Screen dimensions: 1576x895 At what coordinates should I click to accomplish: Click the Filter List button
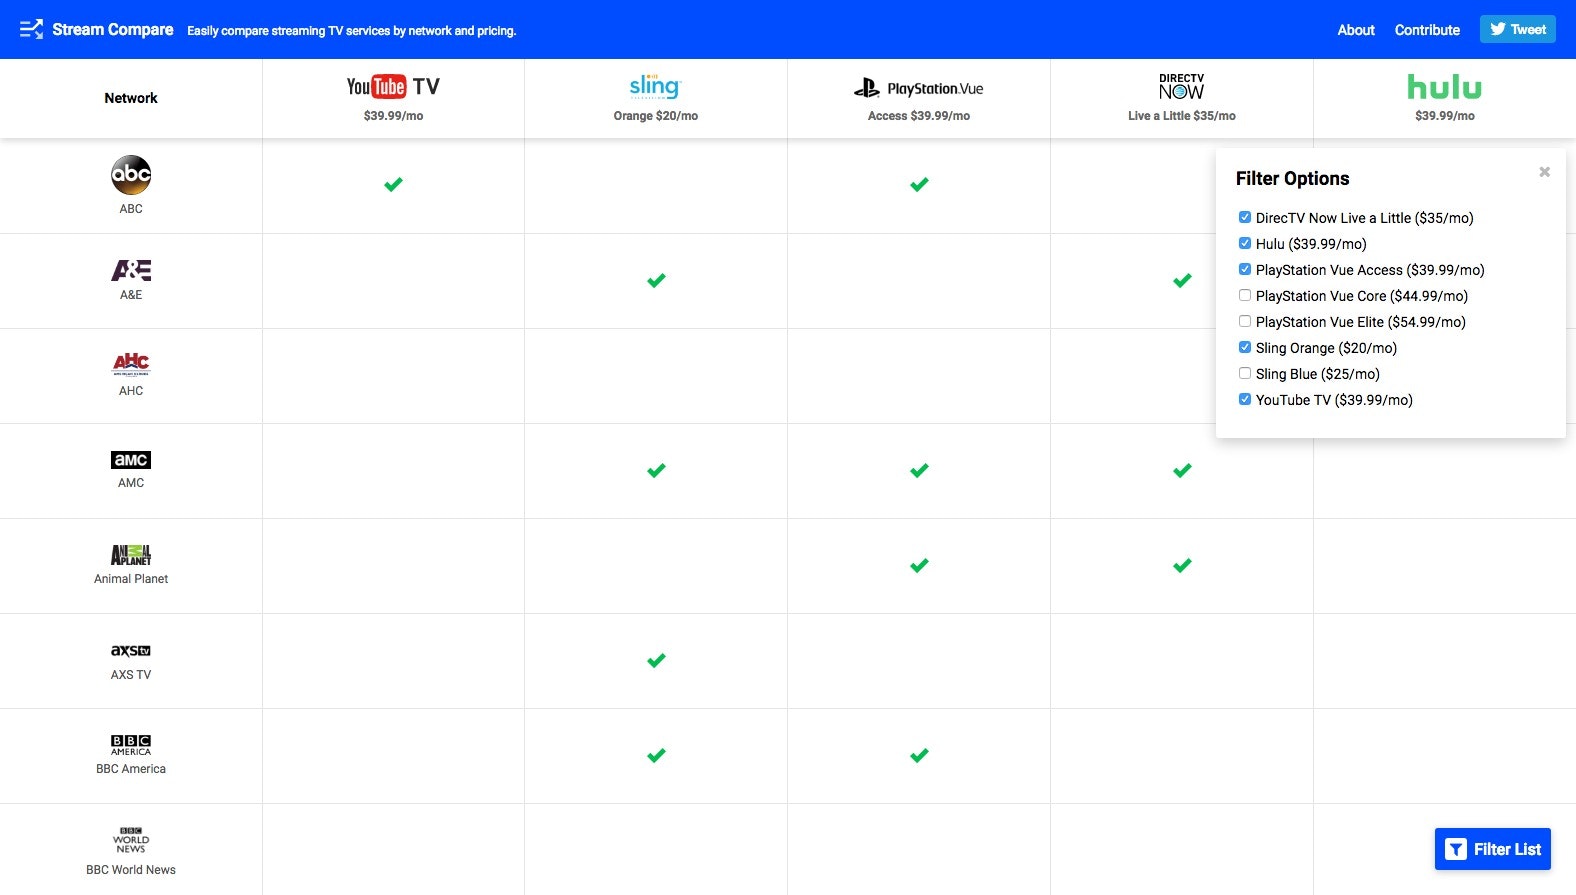coord(1492,849)
